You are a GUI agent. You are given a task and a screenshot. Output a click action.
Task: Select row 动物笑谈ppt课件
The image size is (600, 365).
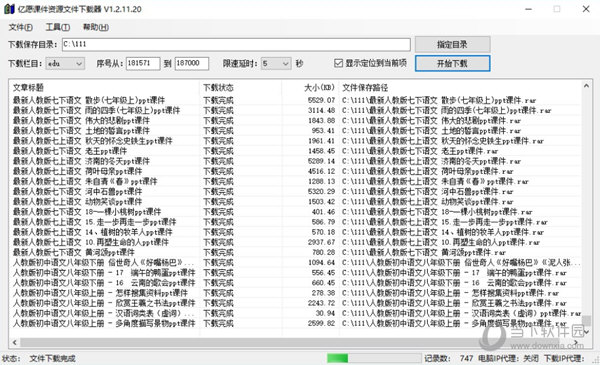pyautogui.click(x=295, y=202)
